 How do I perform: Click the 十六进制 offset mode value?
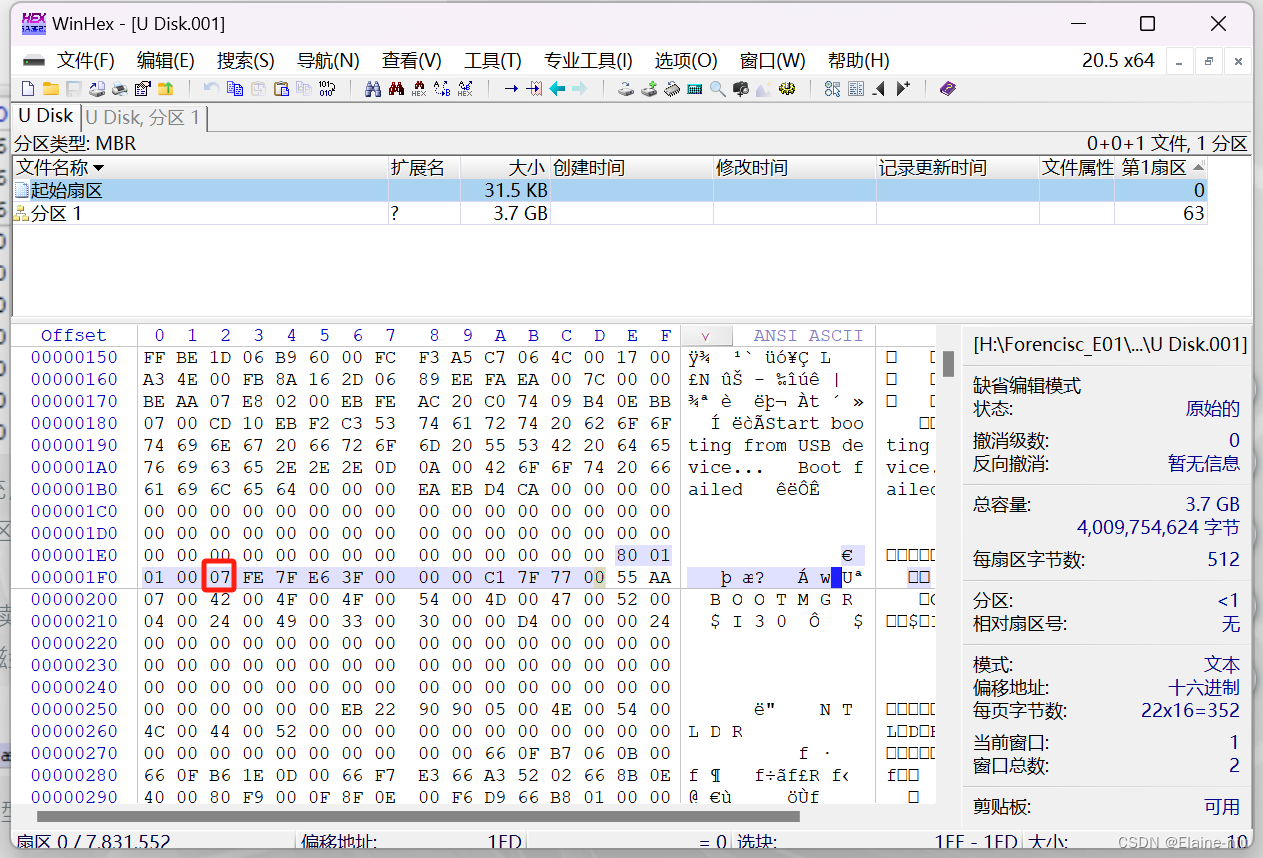point(1204,687)
